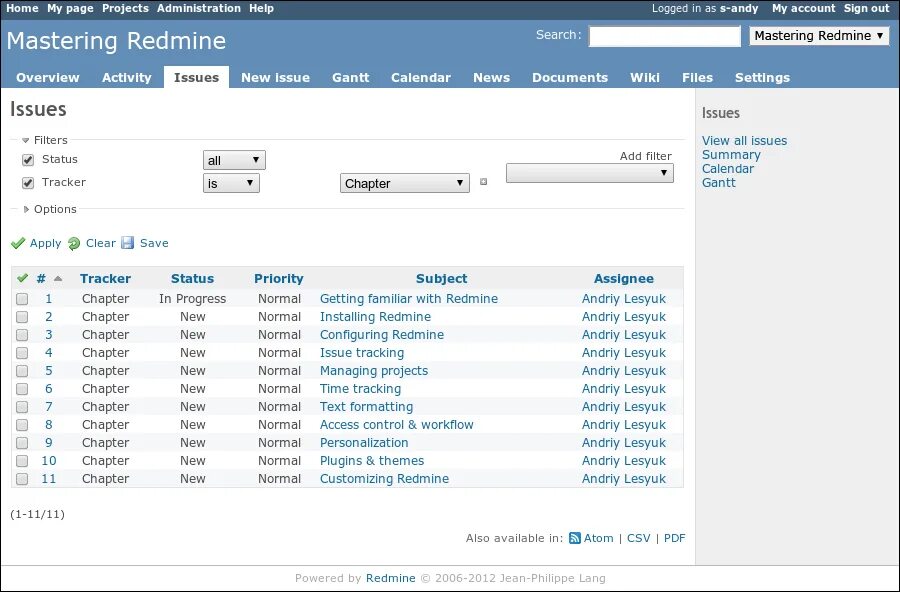Switch to the Activity tab
This screenshot has width=900, height=592.
tap(126, 78)
